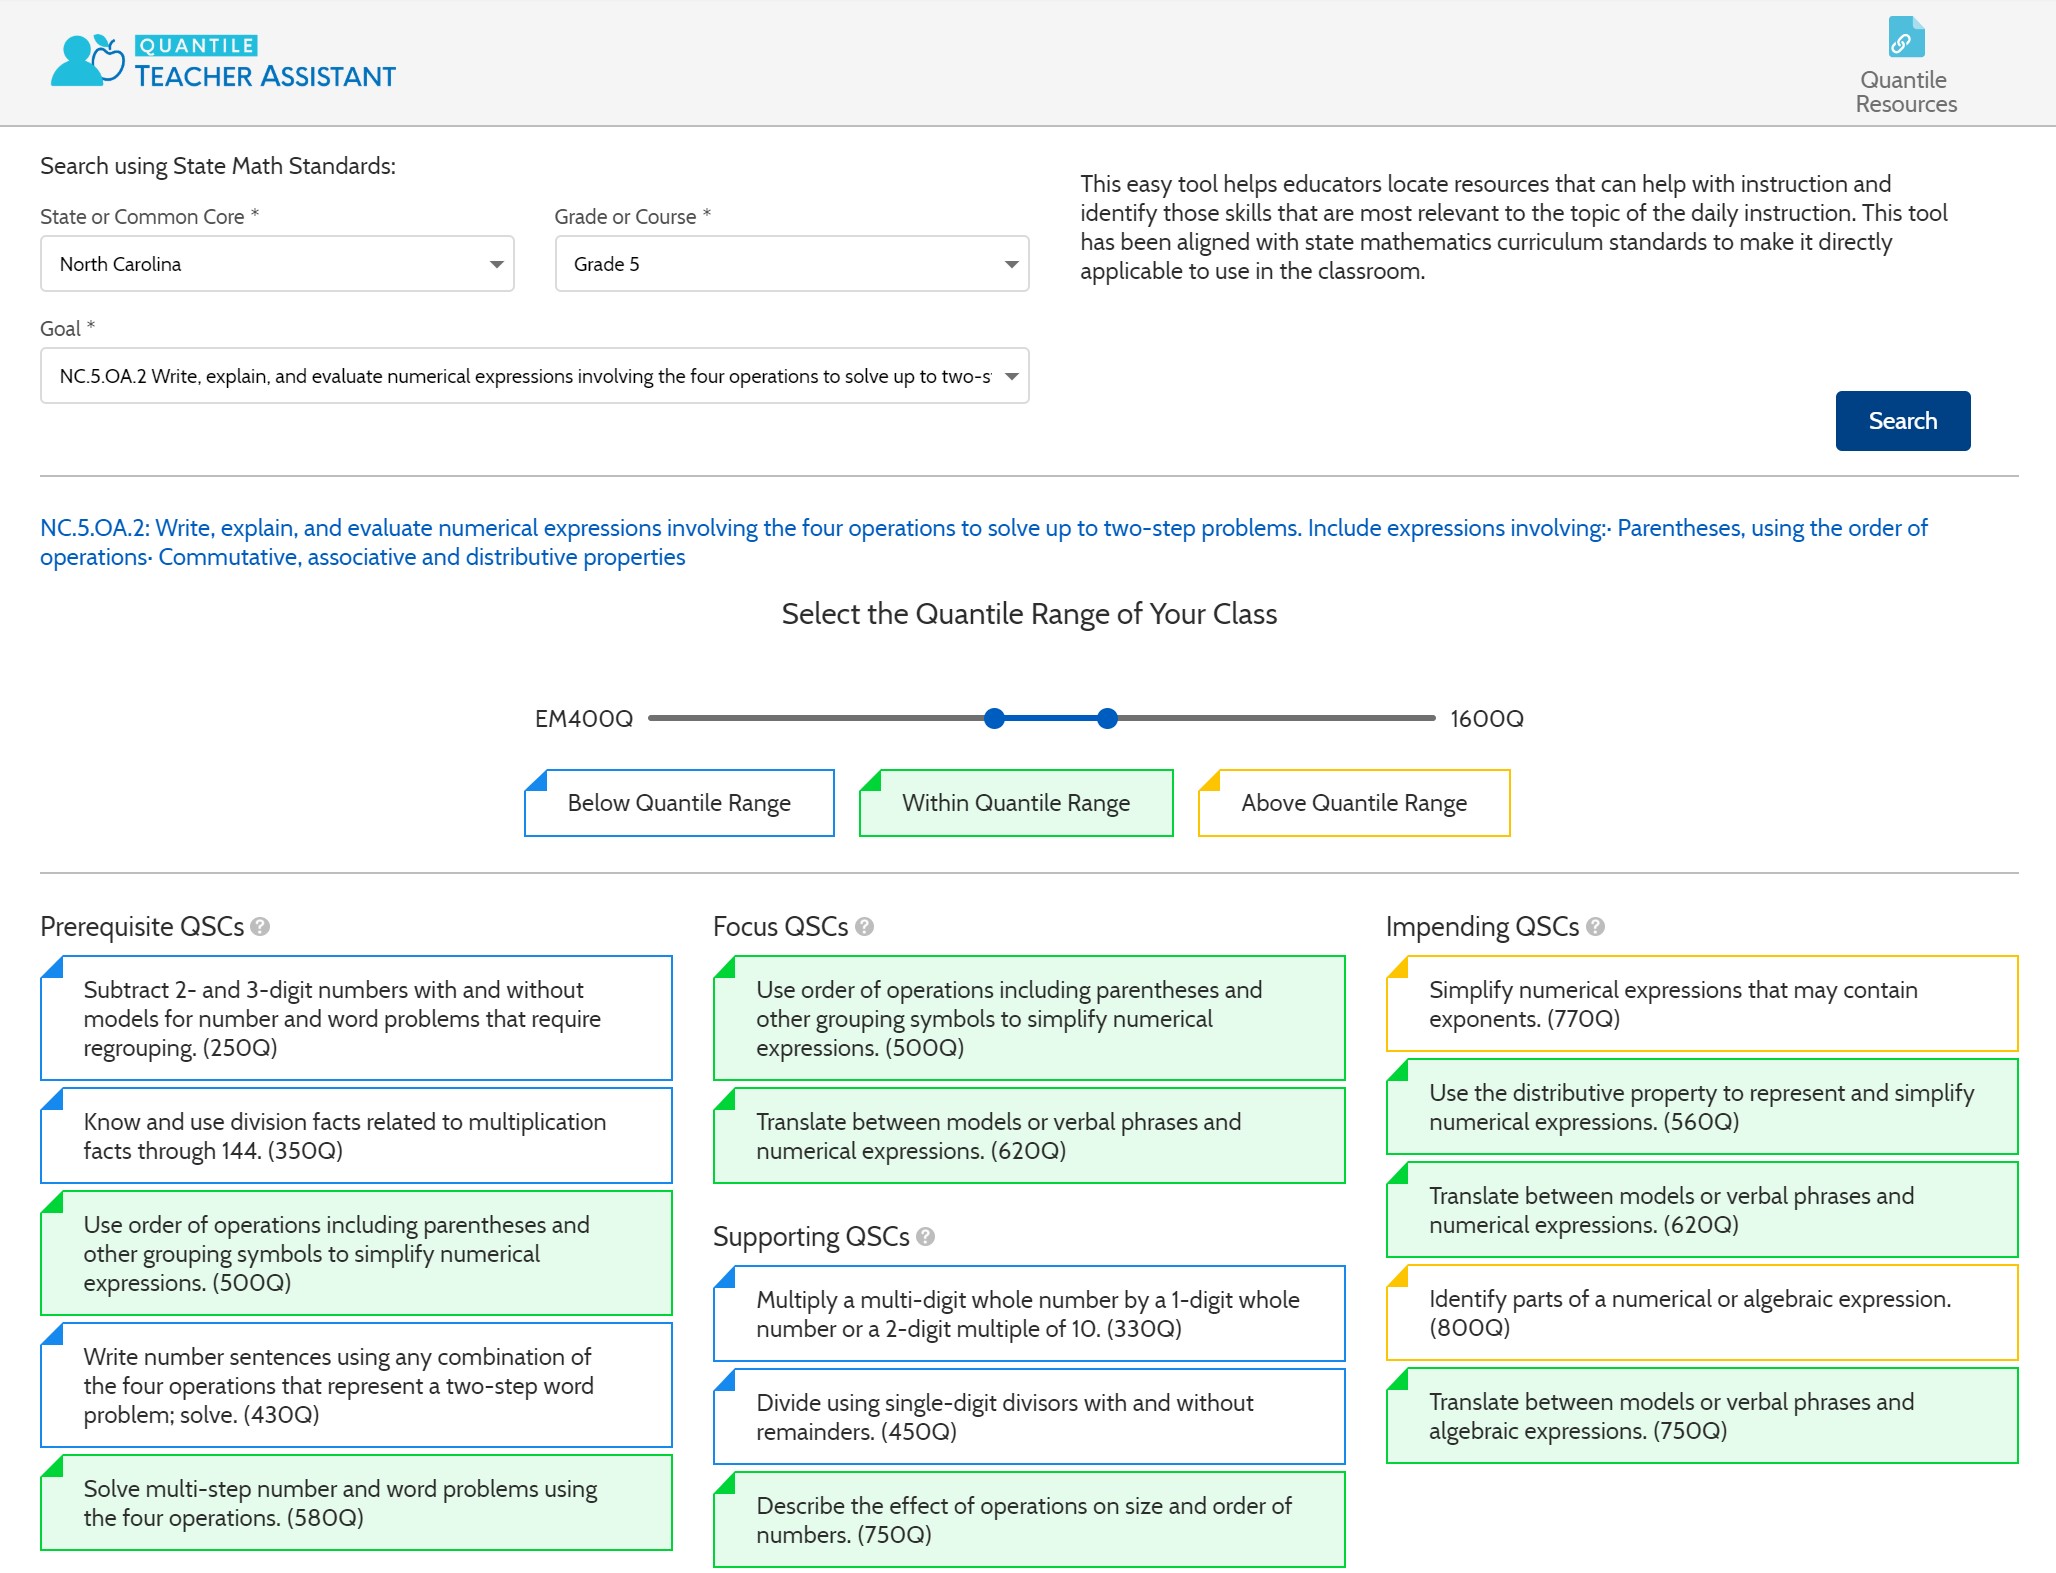
Task: Toggle the Below Quantile Range filter
Action: [x=679, y=803]
